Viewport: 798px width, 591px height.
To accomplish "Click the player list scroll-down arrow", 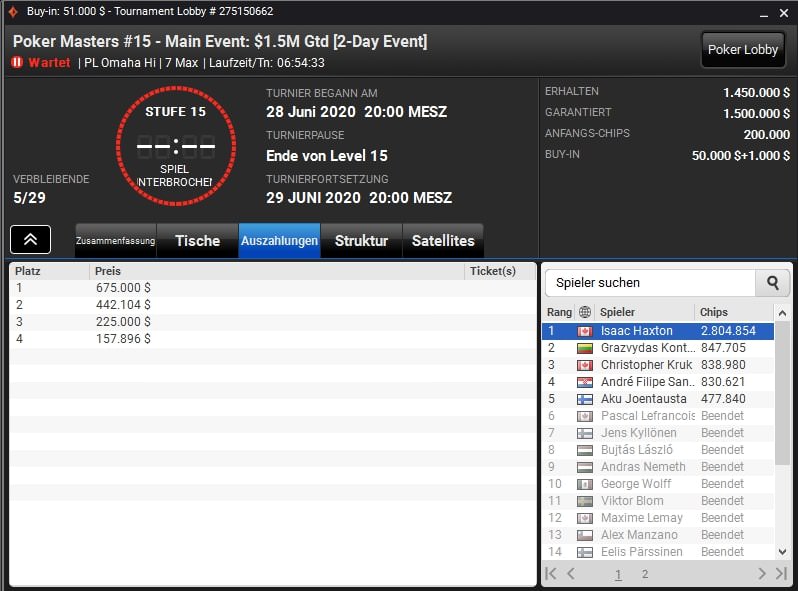I will [x=782, y=551].
